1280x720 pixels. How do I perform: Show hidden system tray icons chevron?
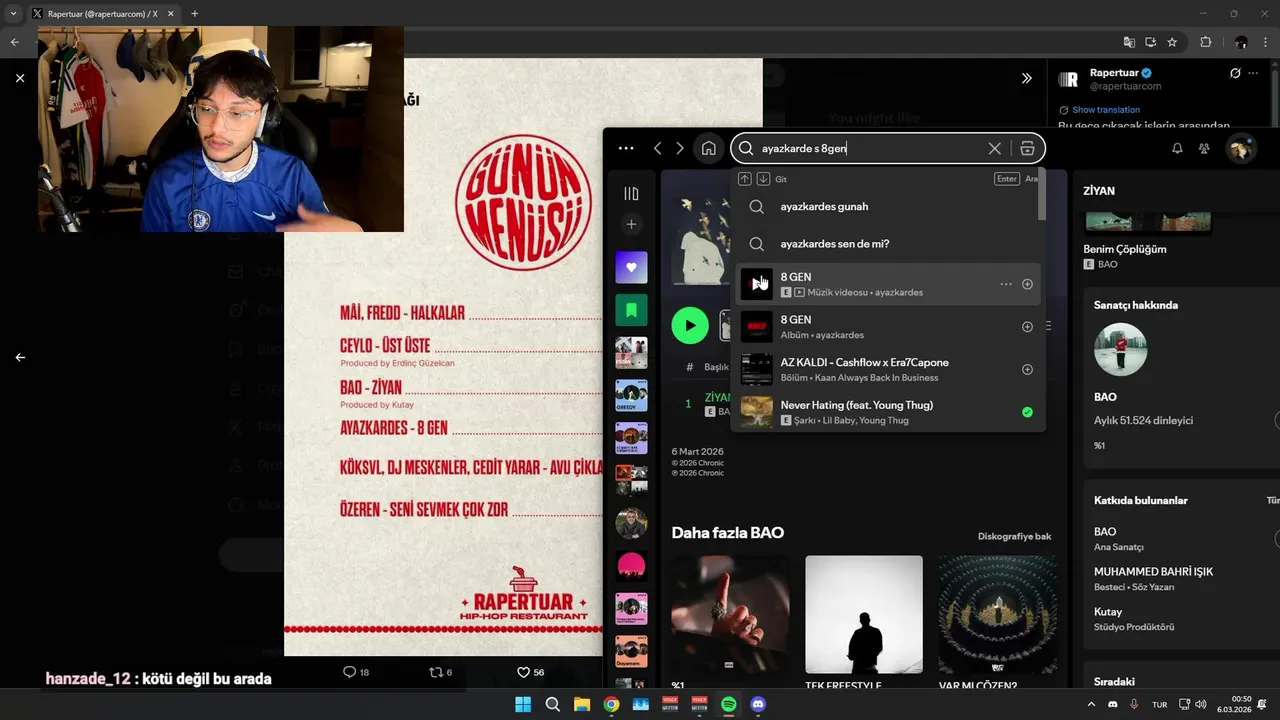pos(1091,704)
